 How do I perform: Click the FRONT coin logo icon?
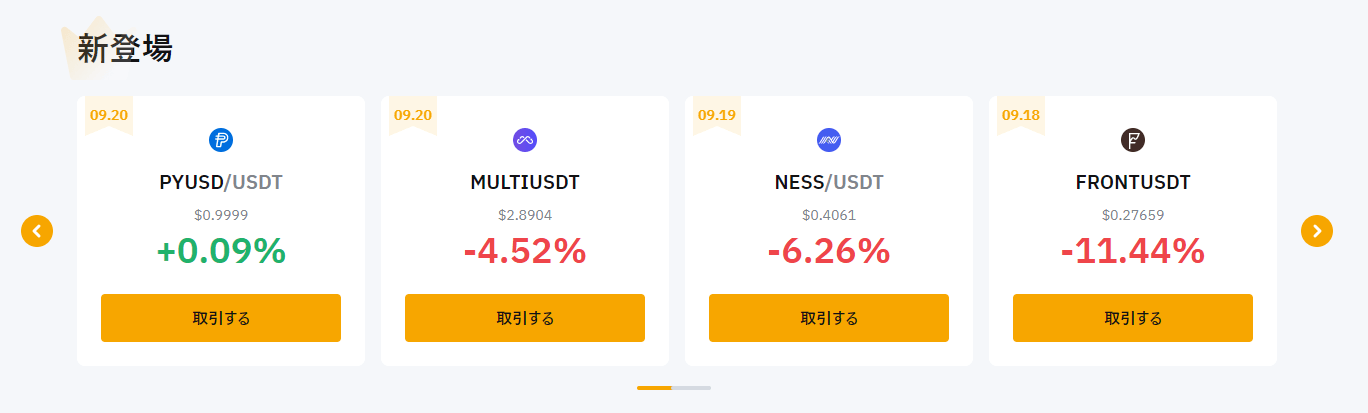click(1133, 140)
